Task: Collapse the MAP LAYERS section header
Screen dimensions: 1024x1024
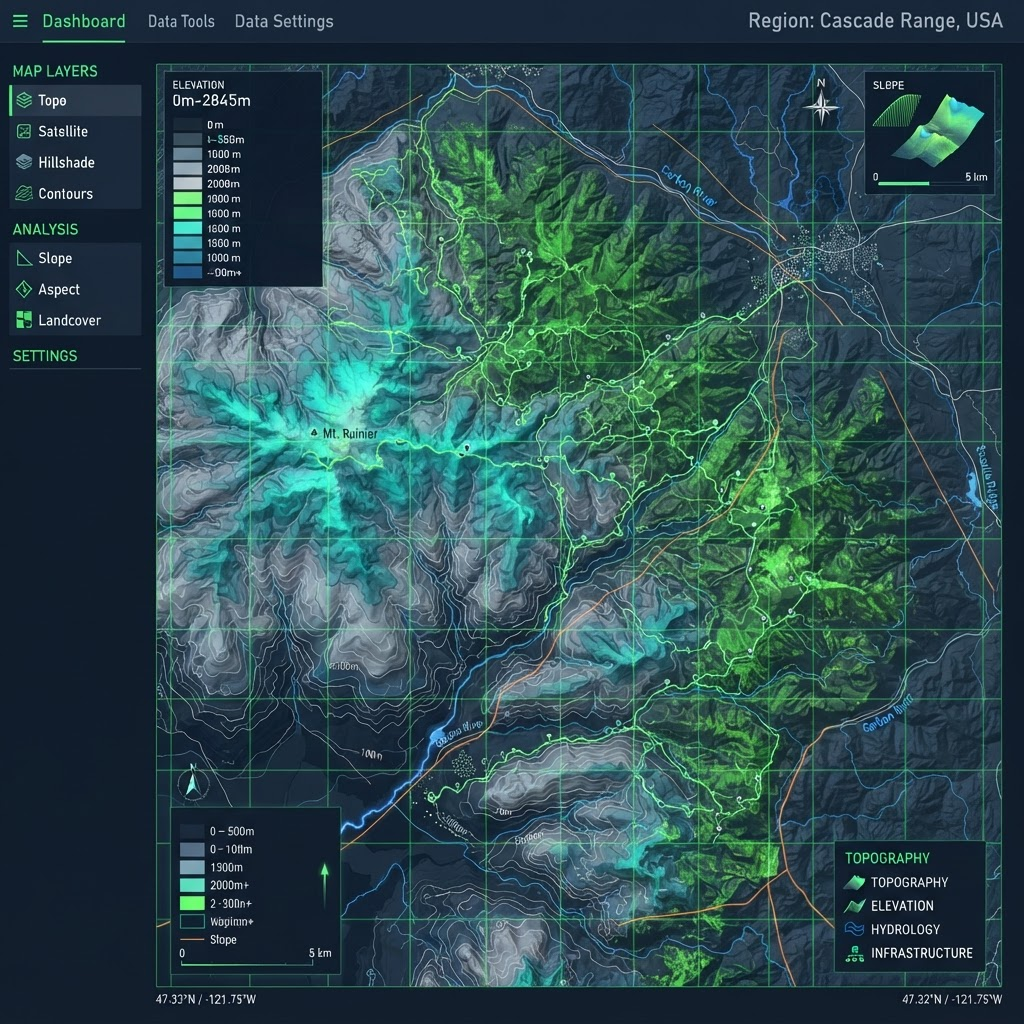Action: pyautogui.click(x=55, y=71)
